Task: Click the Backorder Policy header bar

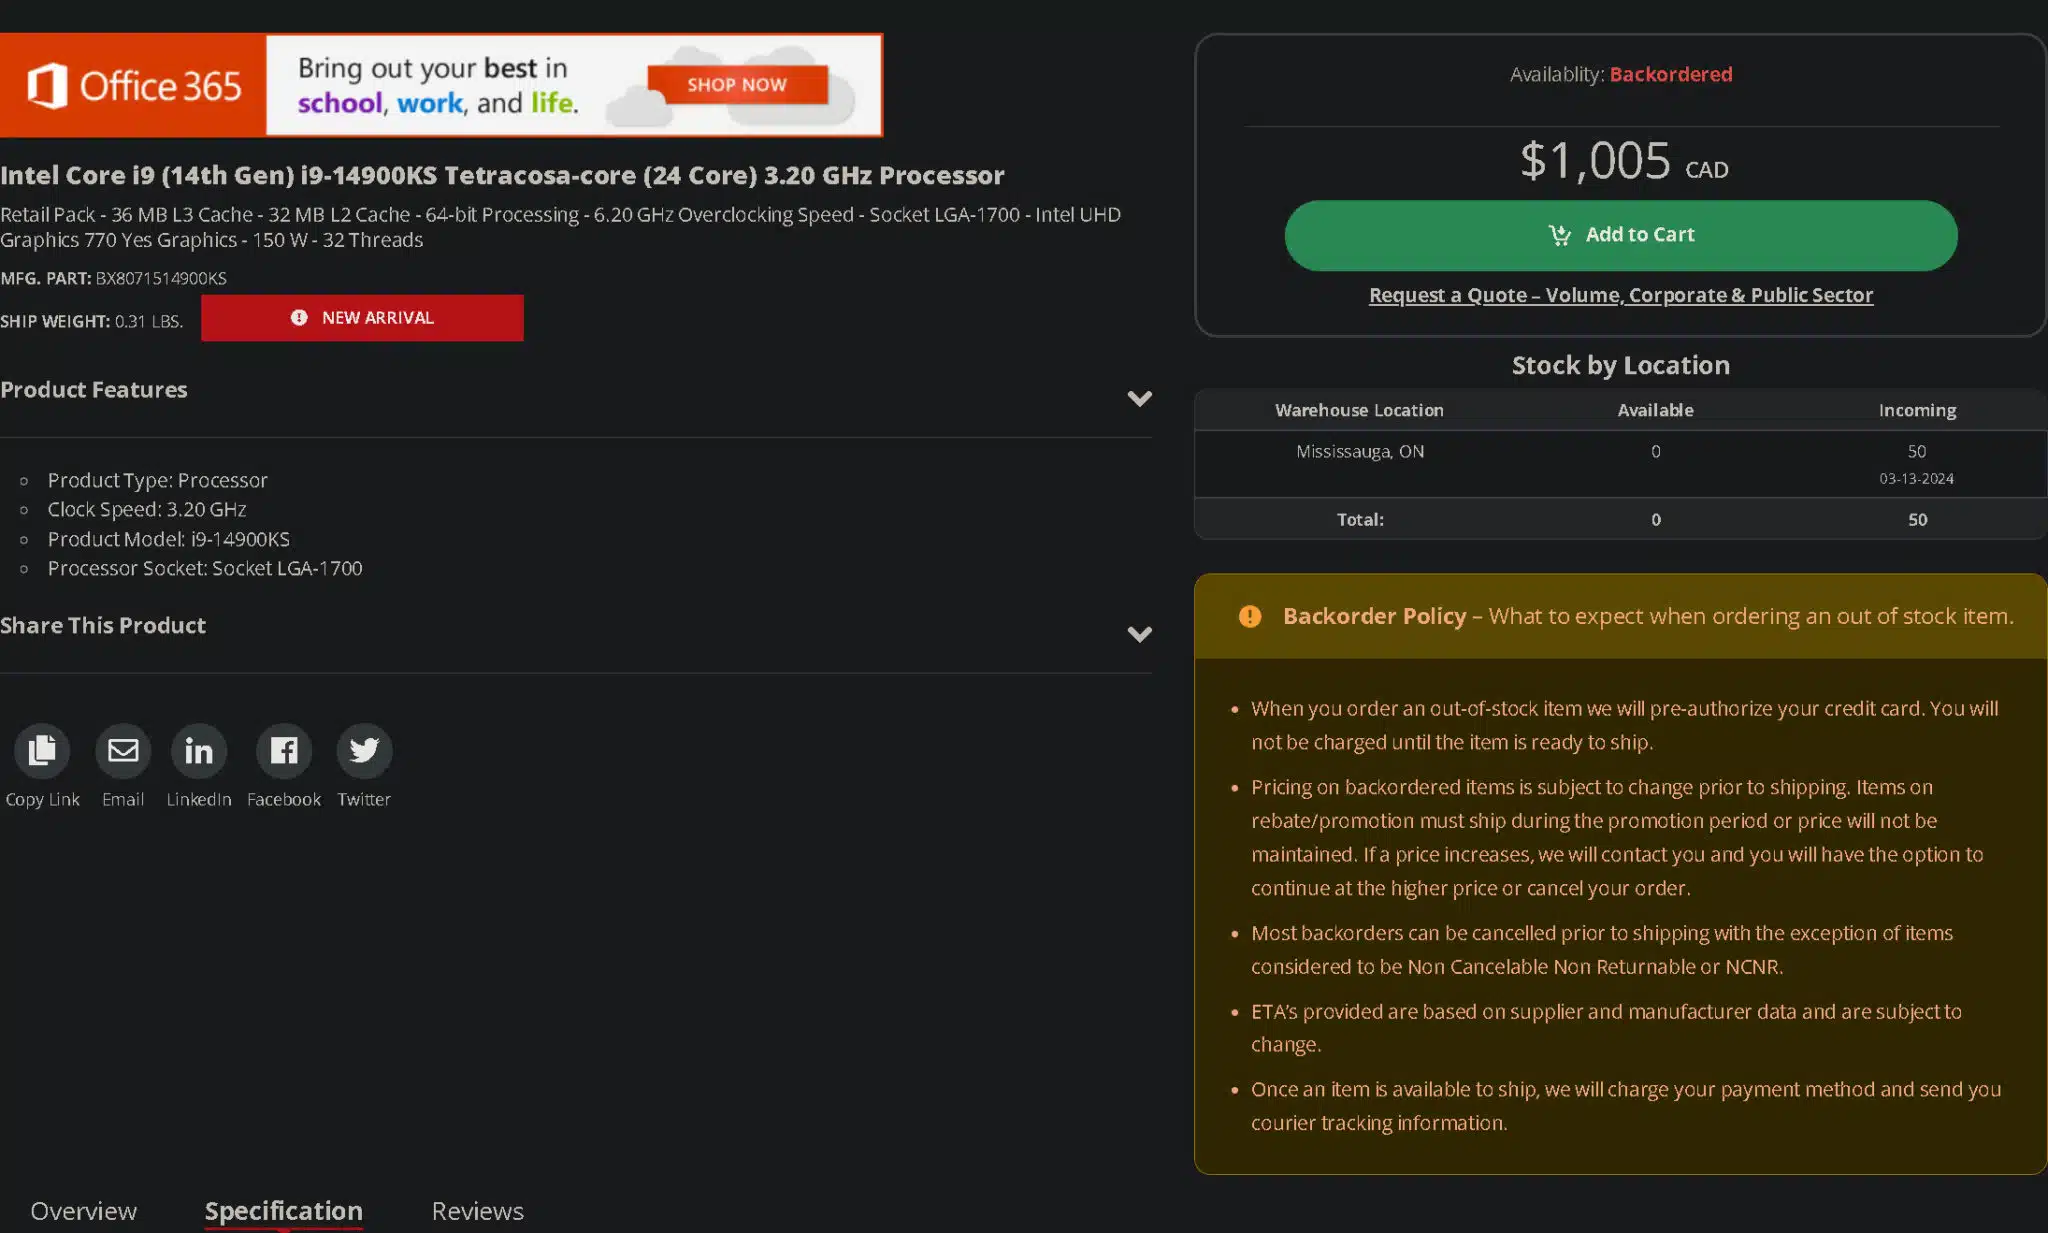Action: [1620, 616]
